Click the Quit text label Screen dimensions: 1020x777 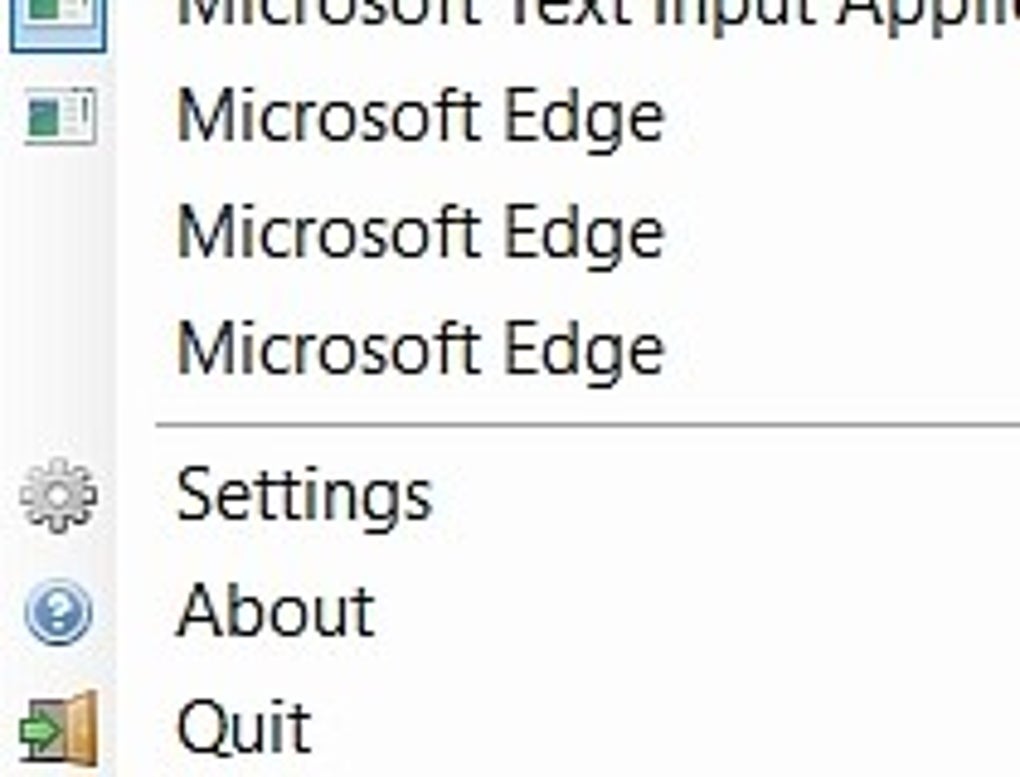244,729
